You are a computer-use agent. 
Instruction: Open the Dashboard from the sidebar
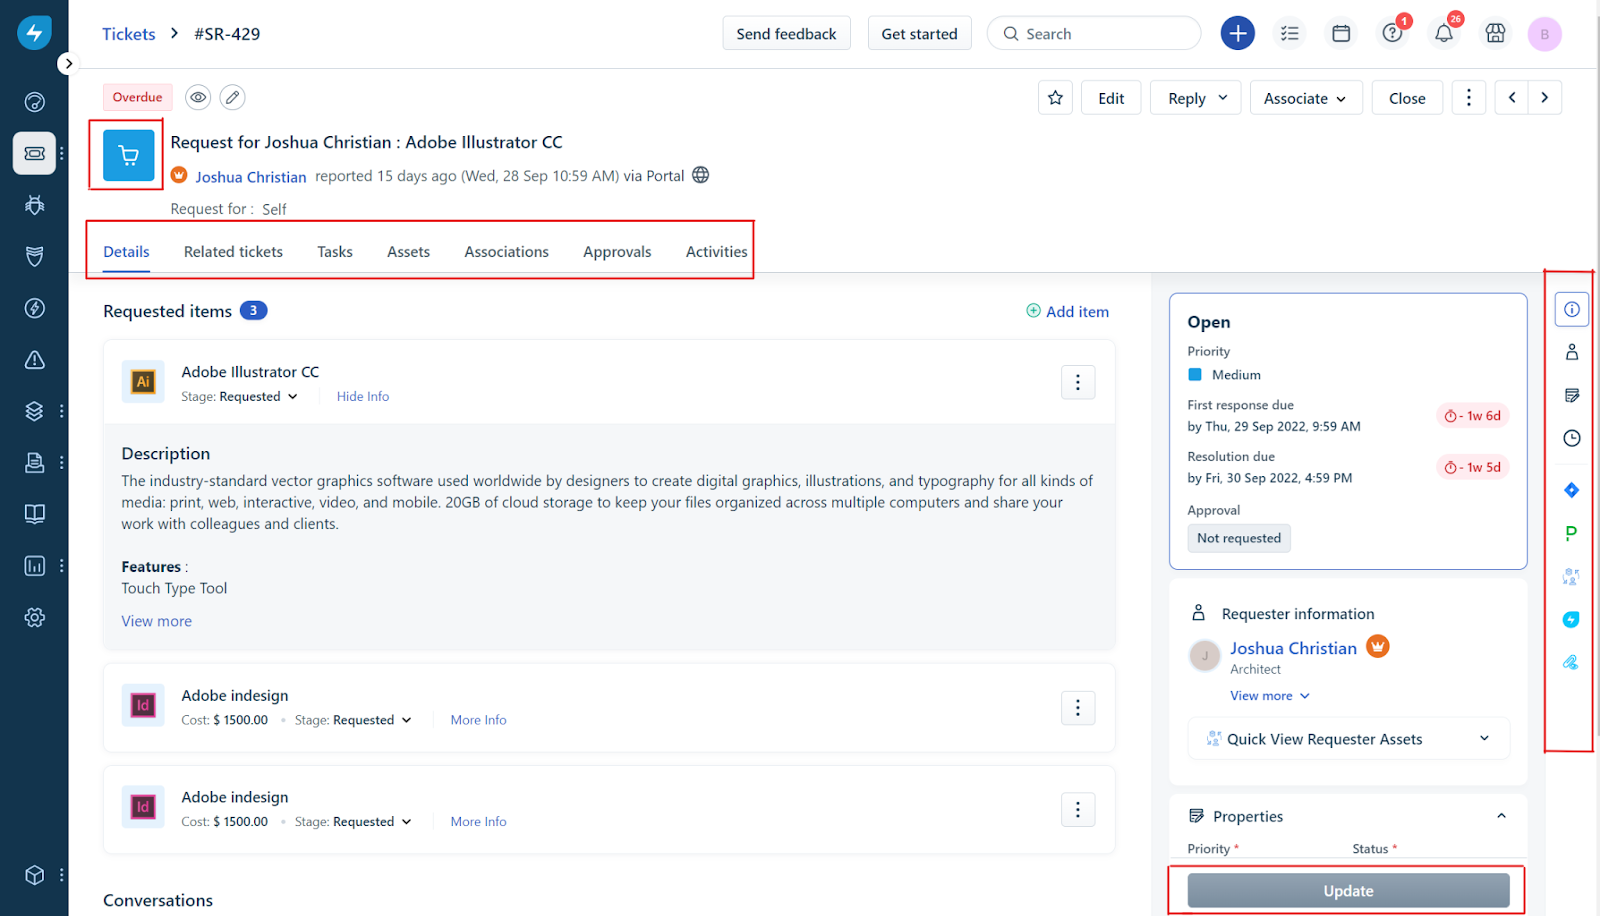34,102
